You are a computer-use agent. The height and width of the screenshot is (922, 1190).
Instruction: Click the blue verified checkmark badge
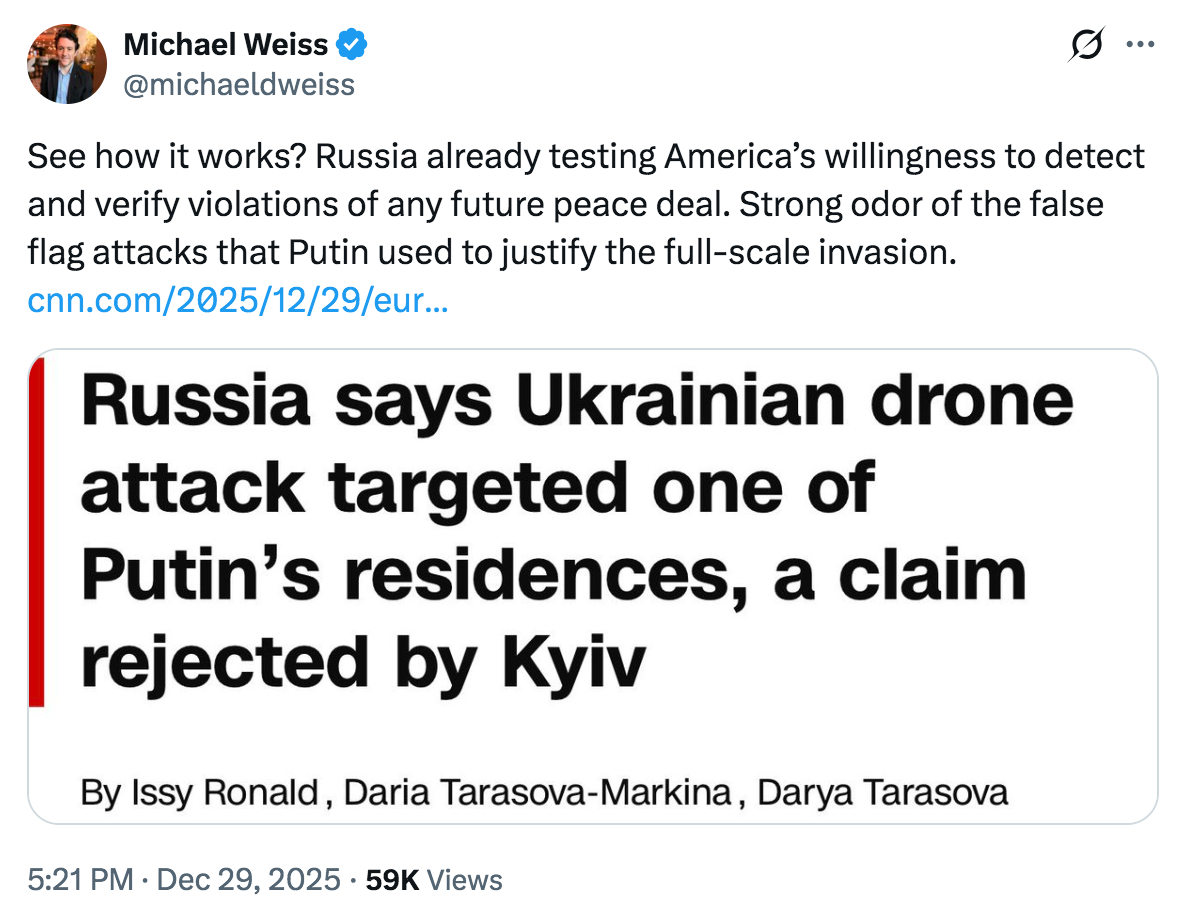[x=351, y=44]
